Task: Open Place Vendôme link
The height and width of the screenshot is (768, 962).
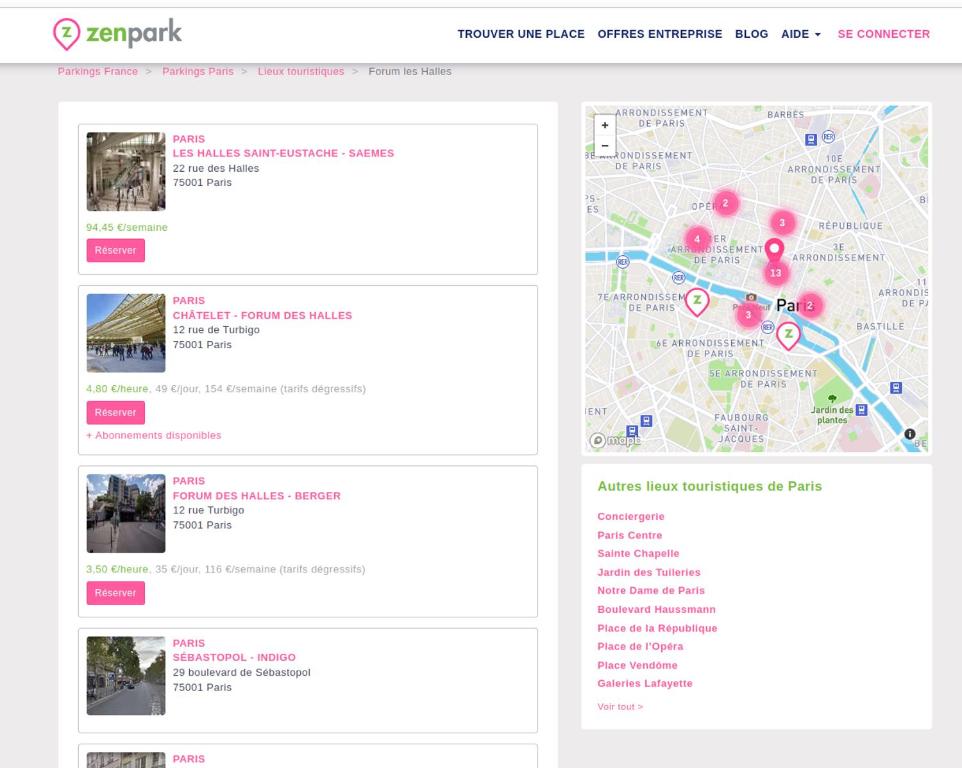Action: tap(637, 665)
